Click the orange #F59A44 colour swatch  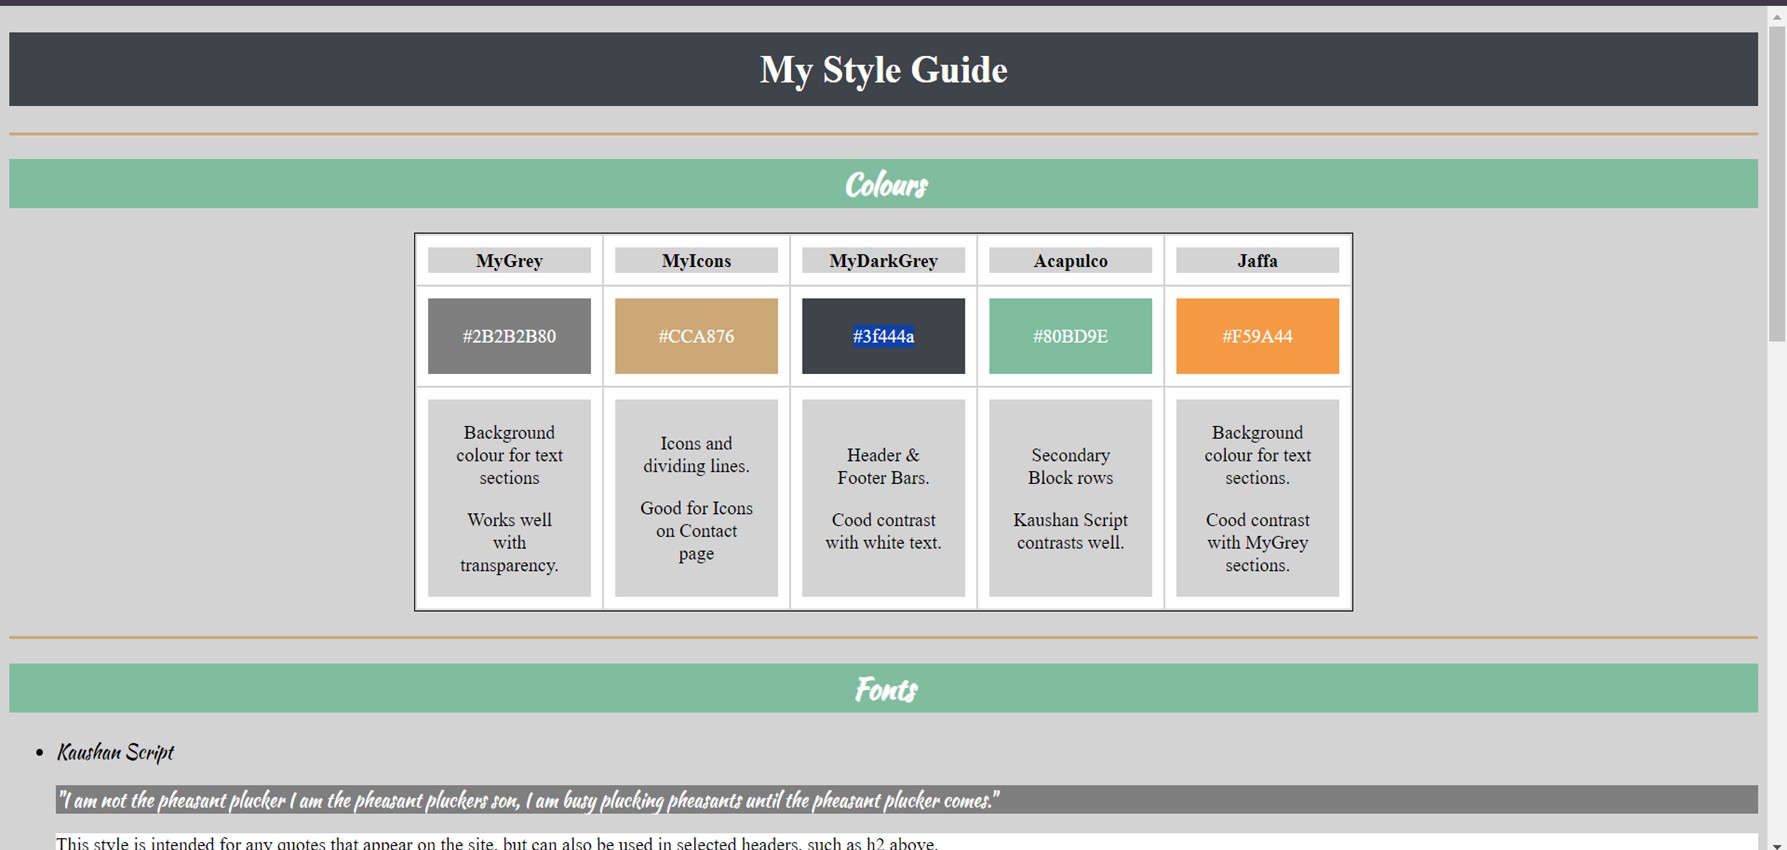coord(1257,336)
